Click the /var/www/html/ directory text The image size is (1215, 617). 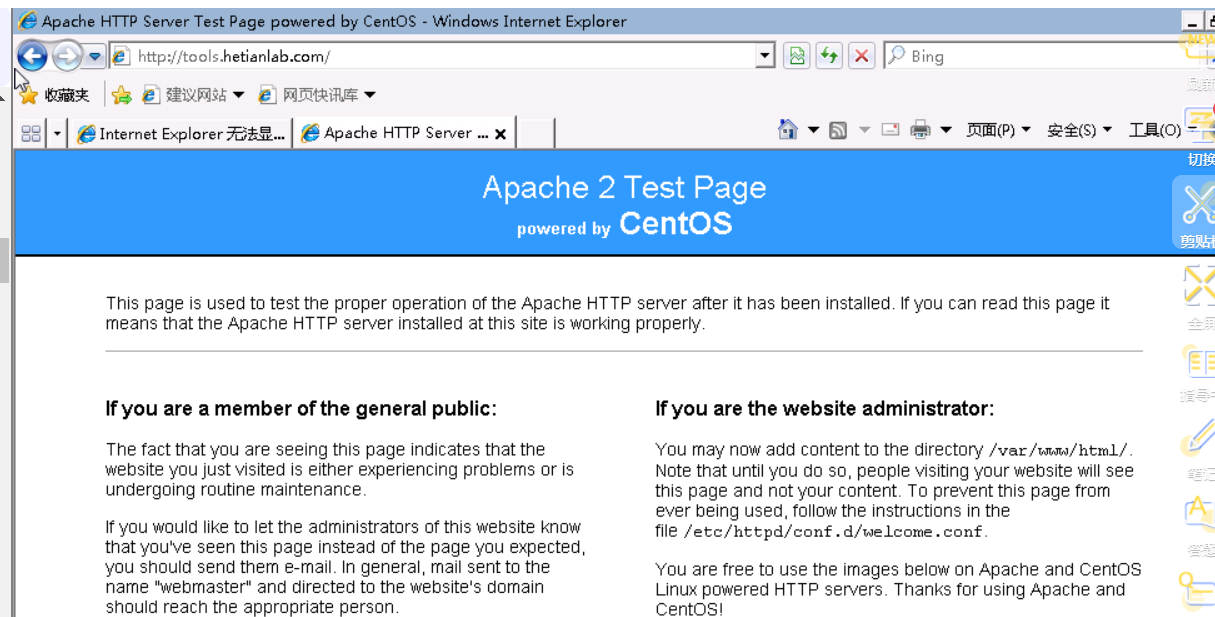tap(1059, 450)
